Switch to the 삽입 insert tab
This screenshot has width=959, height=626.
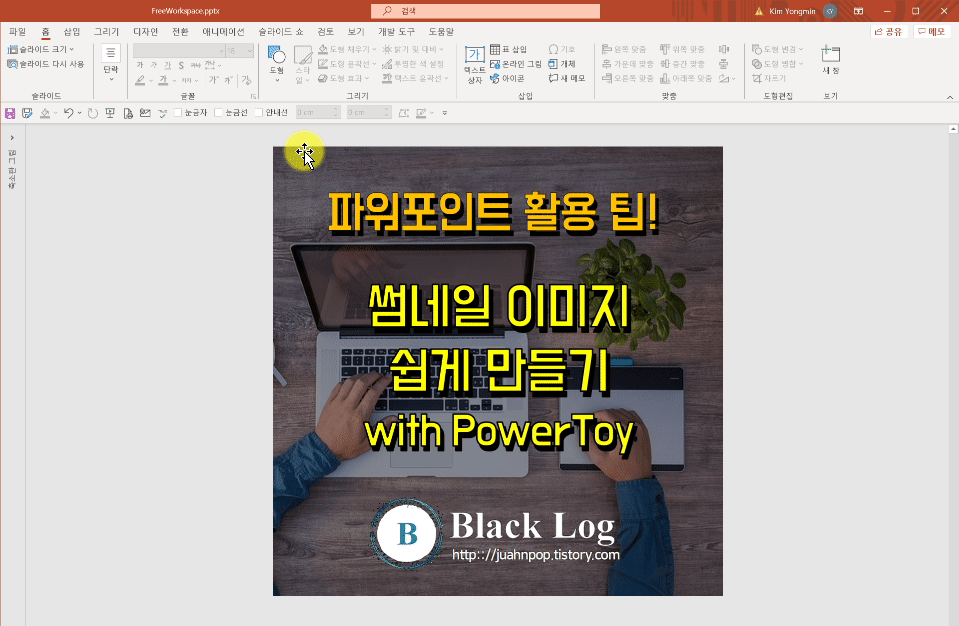pos(72,32)
